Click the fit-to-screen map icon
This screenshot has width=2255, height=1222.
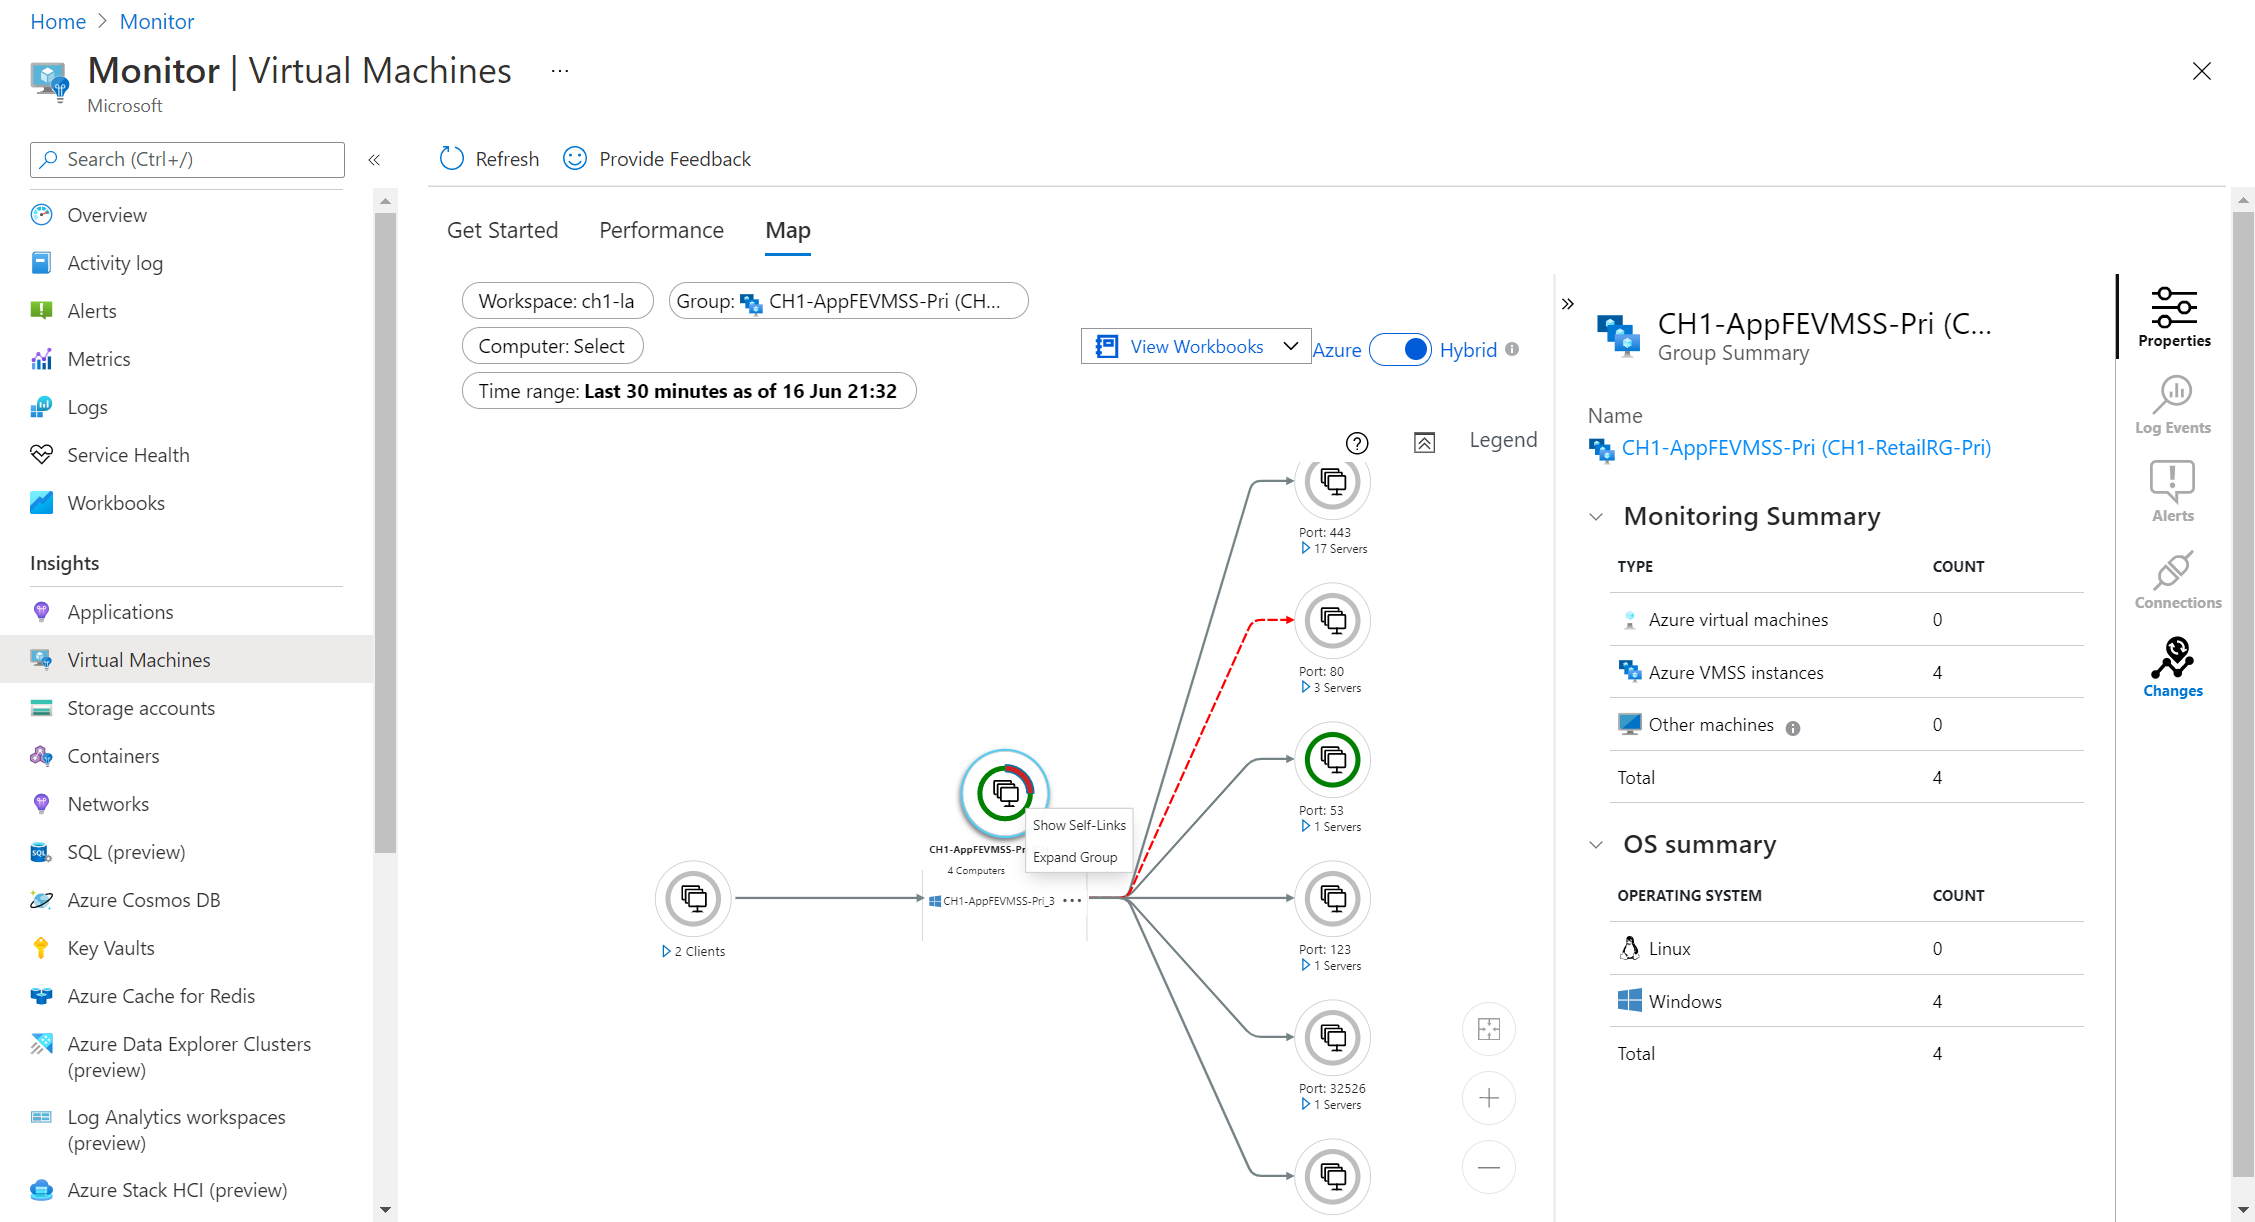[x=1488, y=1029]
